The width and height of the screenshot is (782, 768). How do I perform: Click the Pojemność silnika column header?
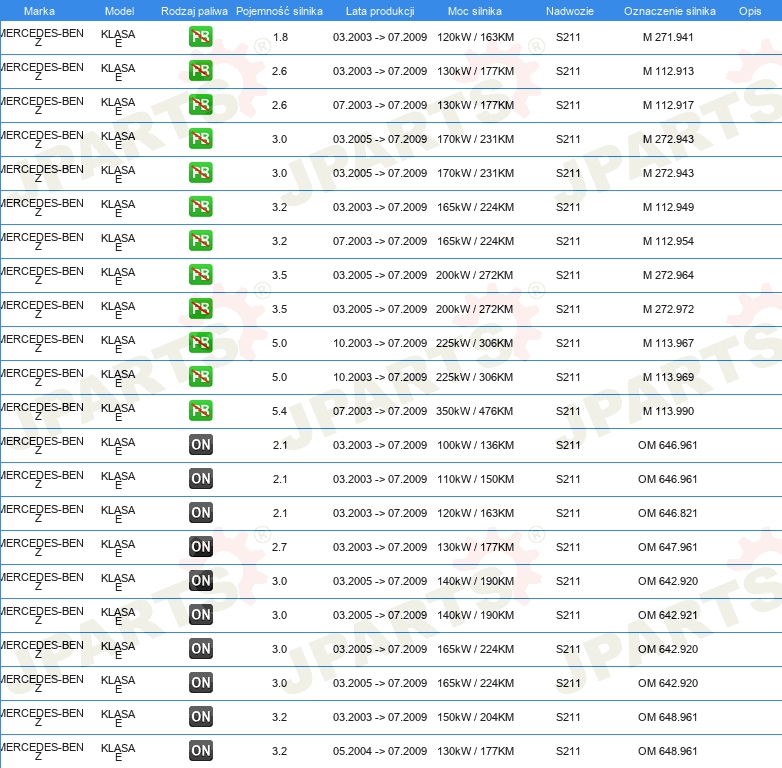(279, 11)
